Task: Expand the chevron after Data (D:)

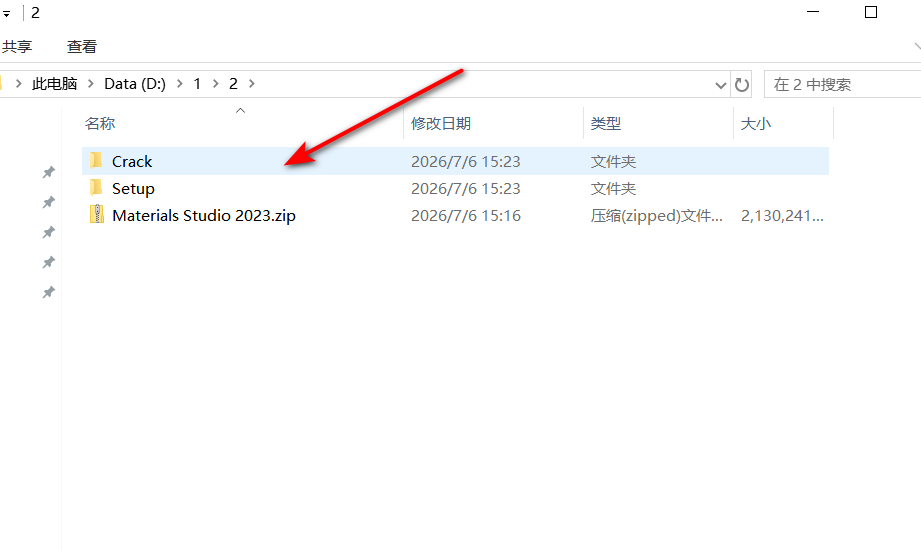Action: coord(180,84)
